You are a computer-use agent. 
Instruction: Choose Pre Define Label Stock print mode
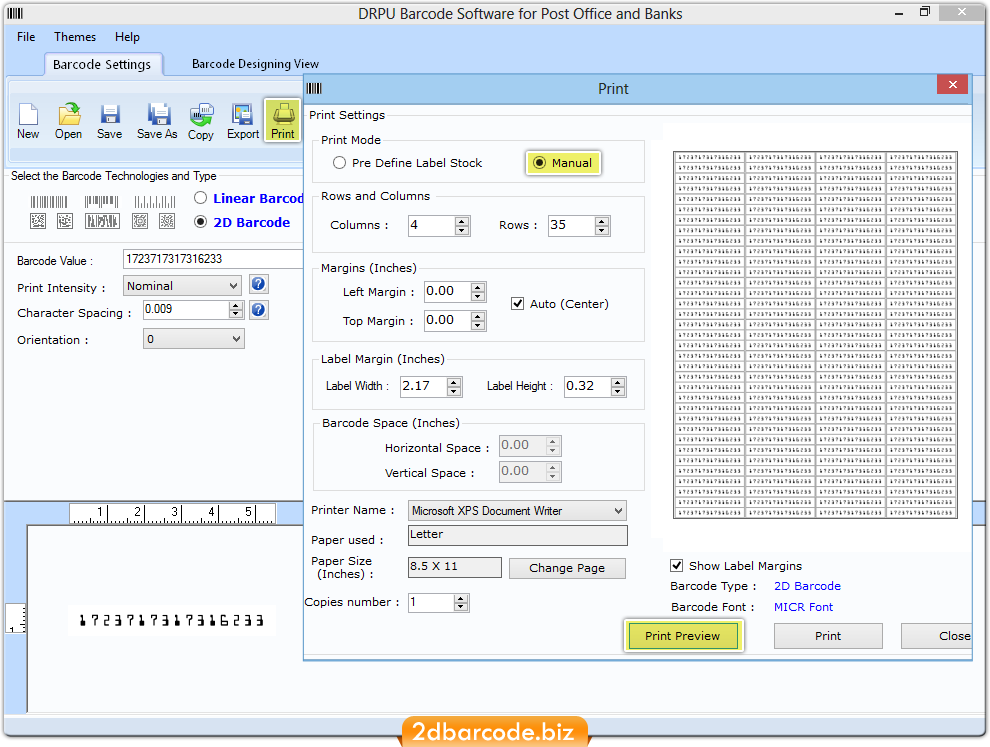pos(340,163)
